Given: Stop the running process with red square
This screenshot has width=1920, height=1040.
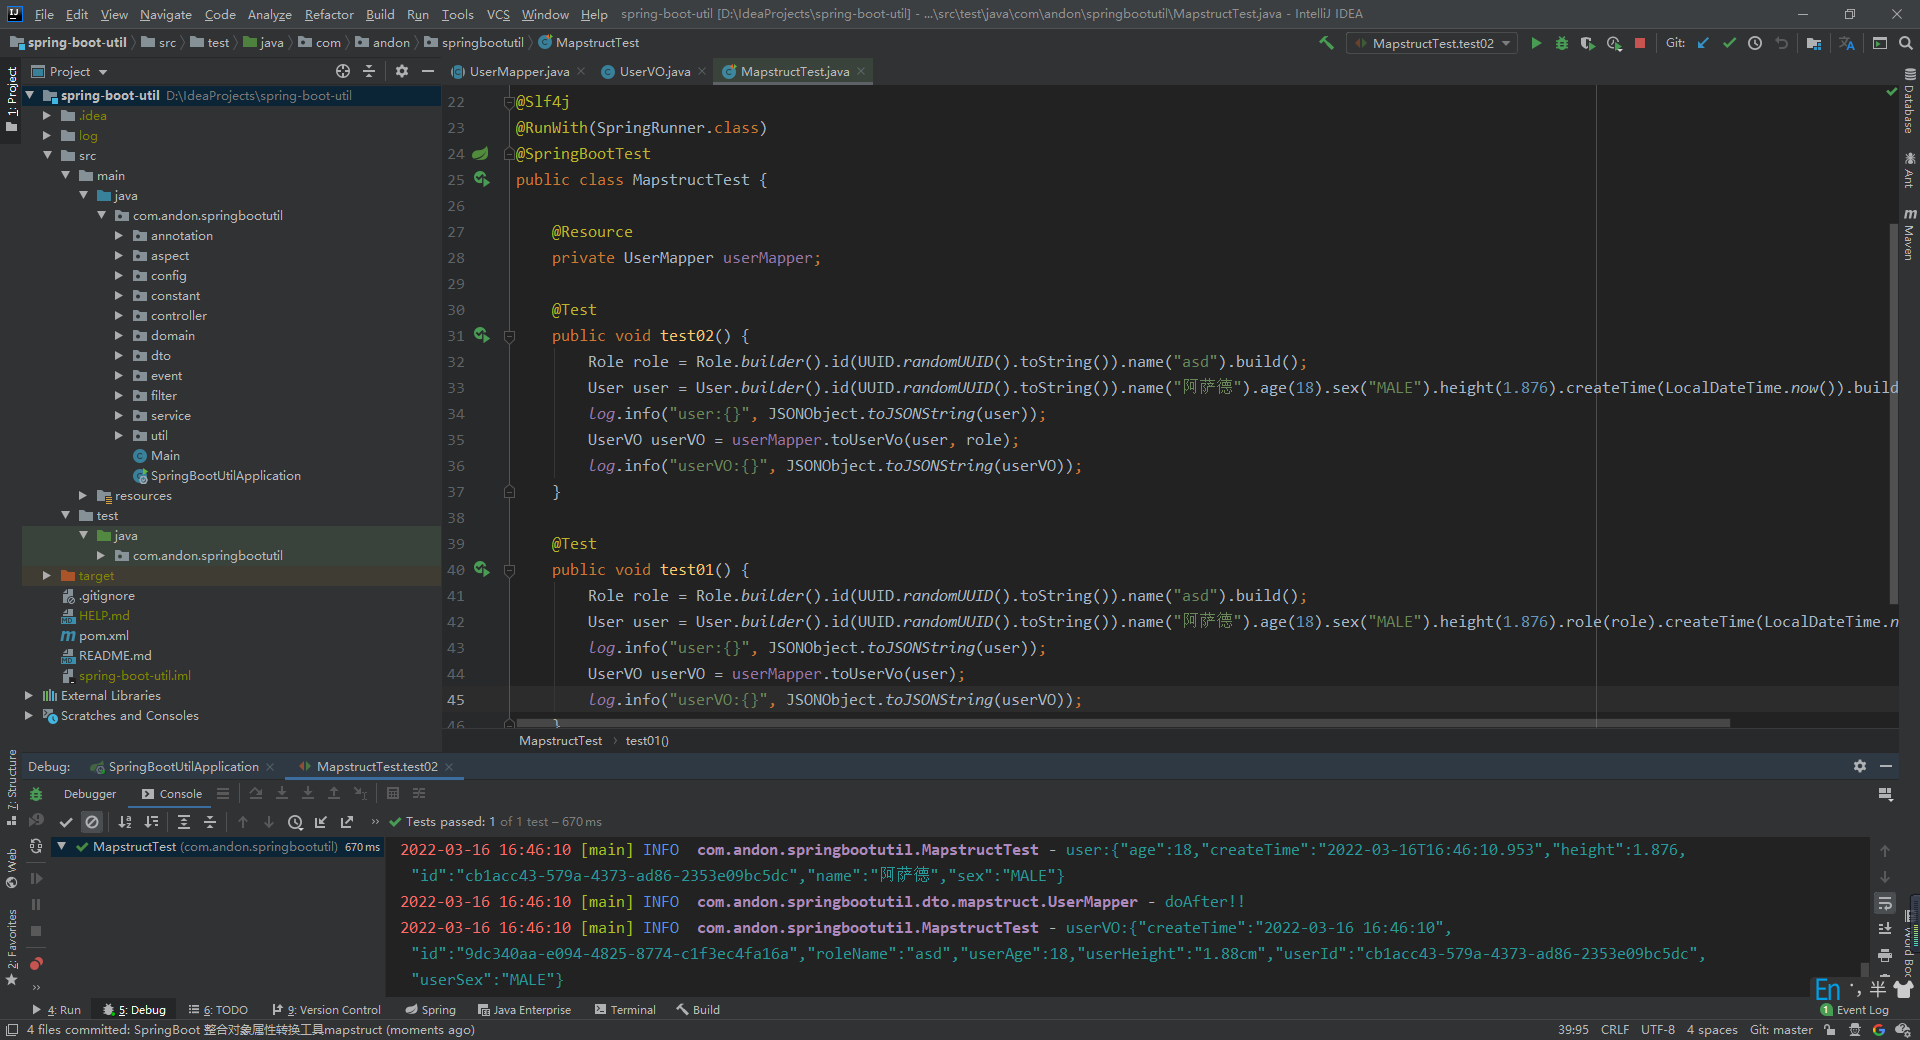Looking at the screenshot, I should tap(1640, 43).
